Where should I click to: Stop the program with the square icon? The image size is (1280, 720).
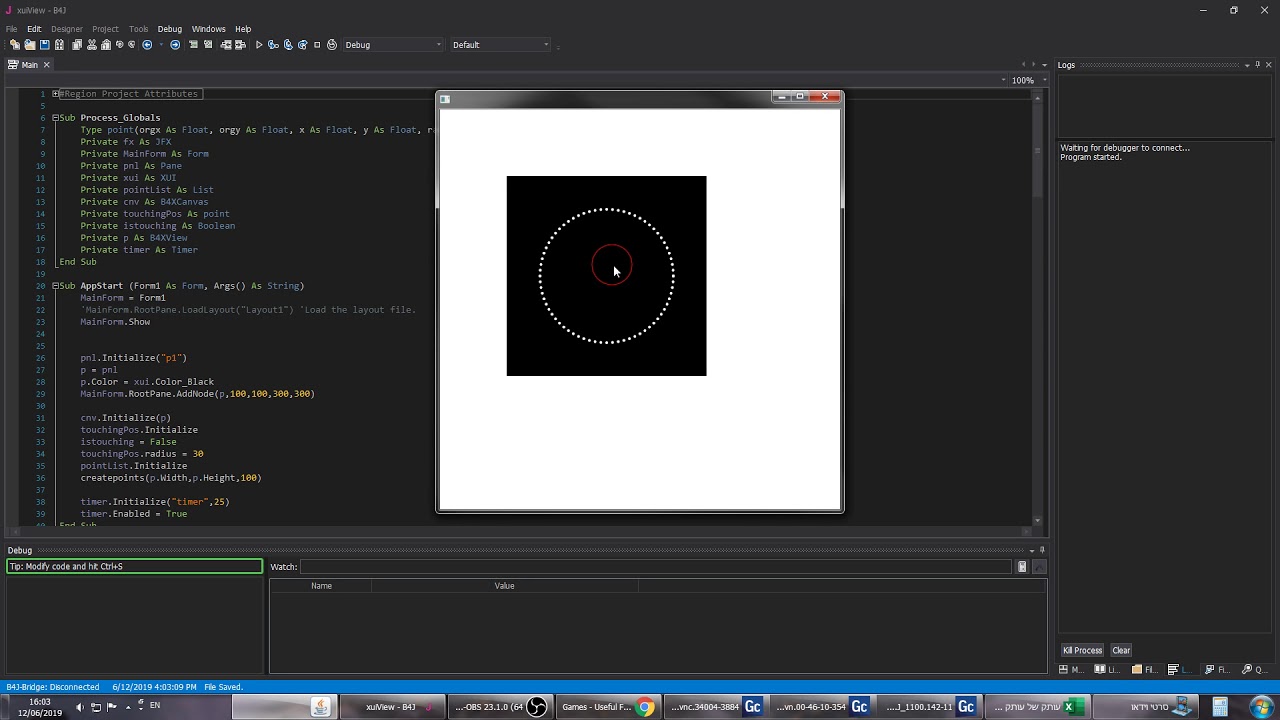317,45
